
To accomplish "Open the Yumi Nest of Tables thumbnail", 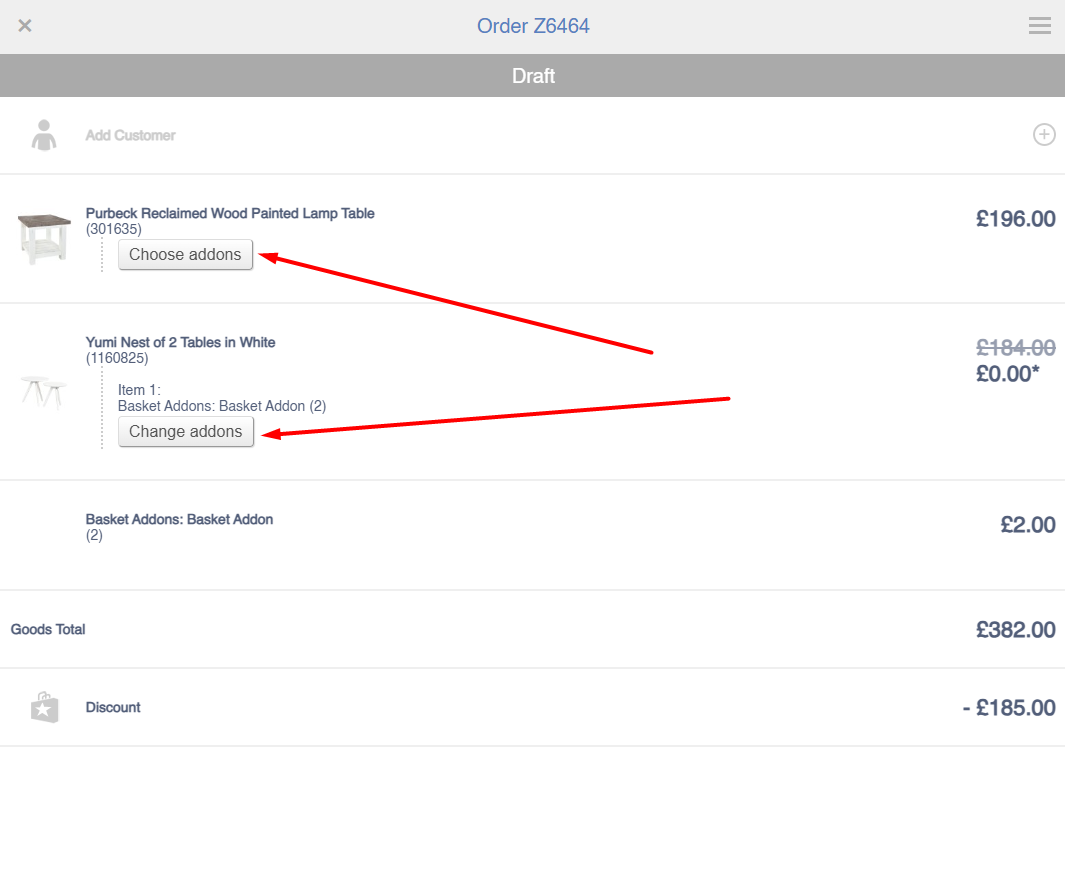I will coord(44,391).
